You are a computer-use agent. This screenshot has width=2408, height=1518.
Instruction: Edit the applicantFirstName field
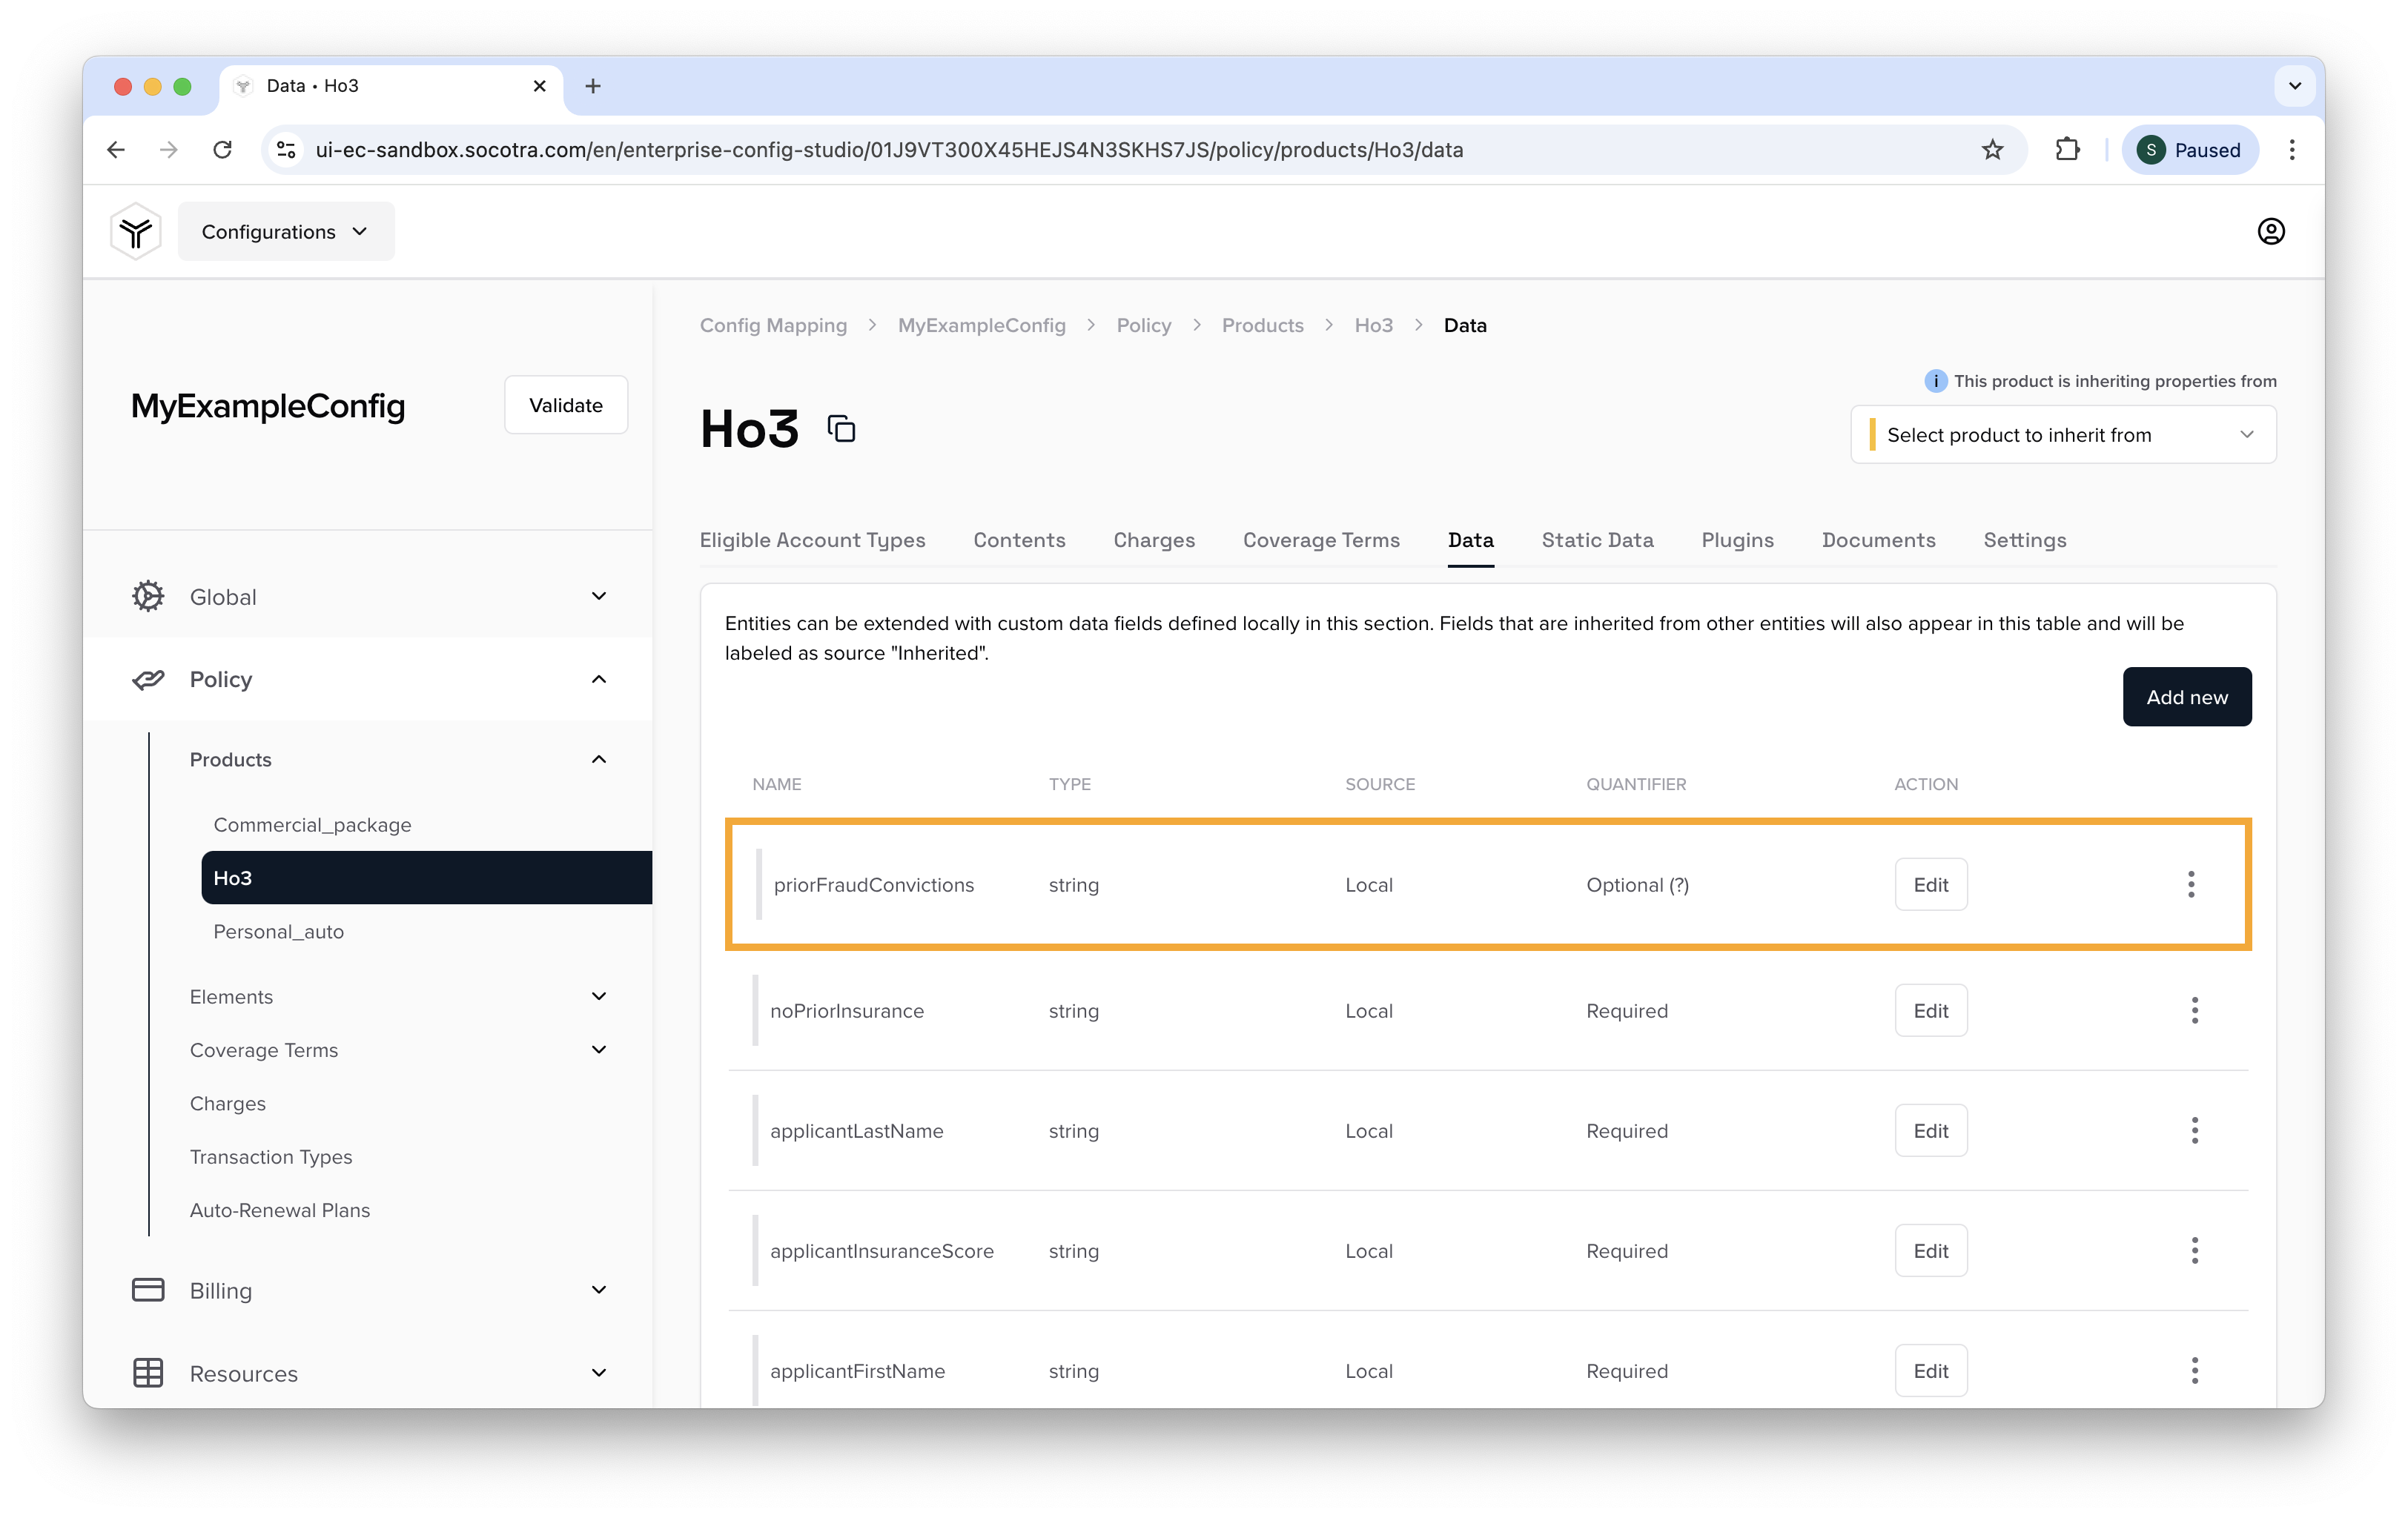point(1930,1370)
